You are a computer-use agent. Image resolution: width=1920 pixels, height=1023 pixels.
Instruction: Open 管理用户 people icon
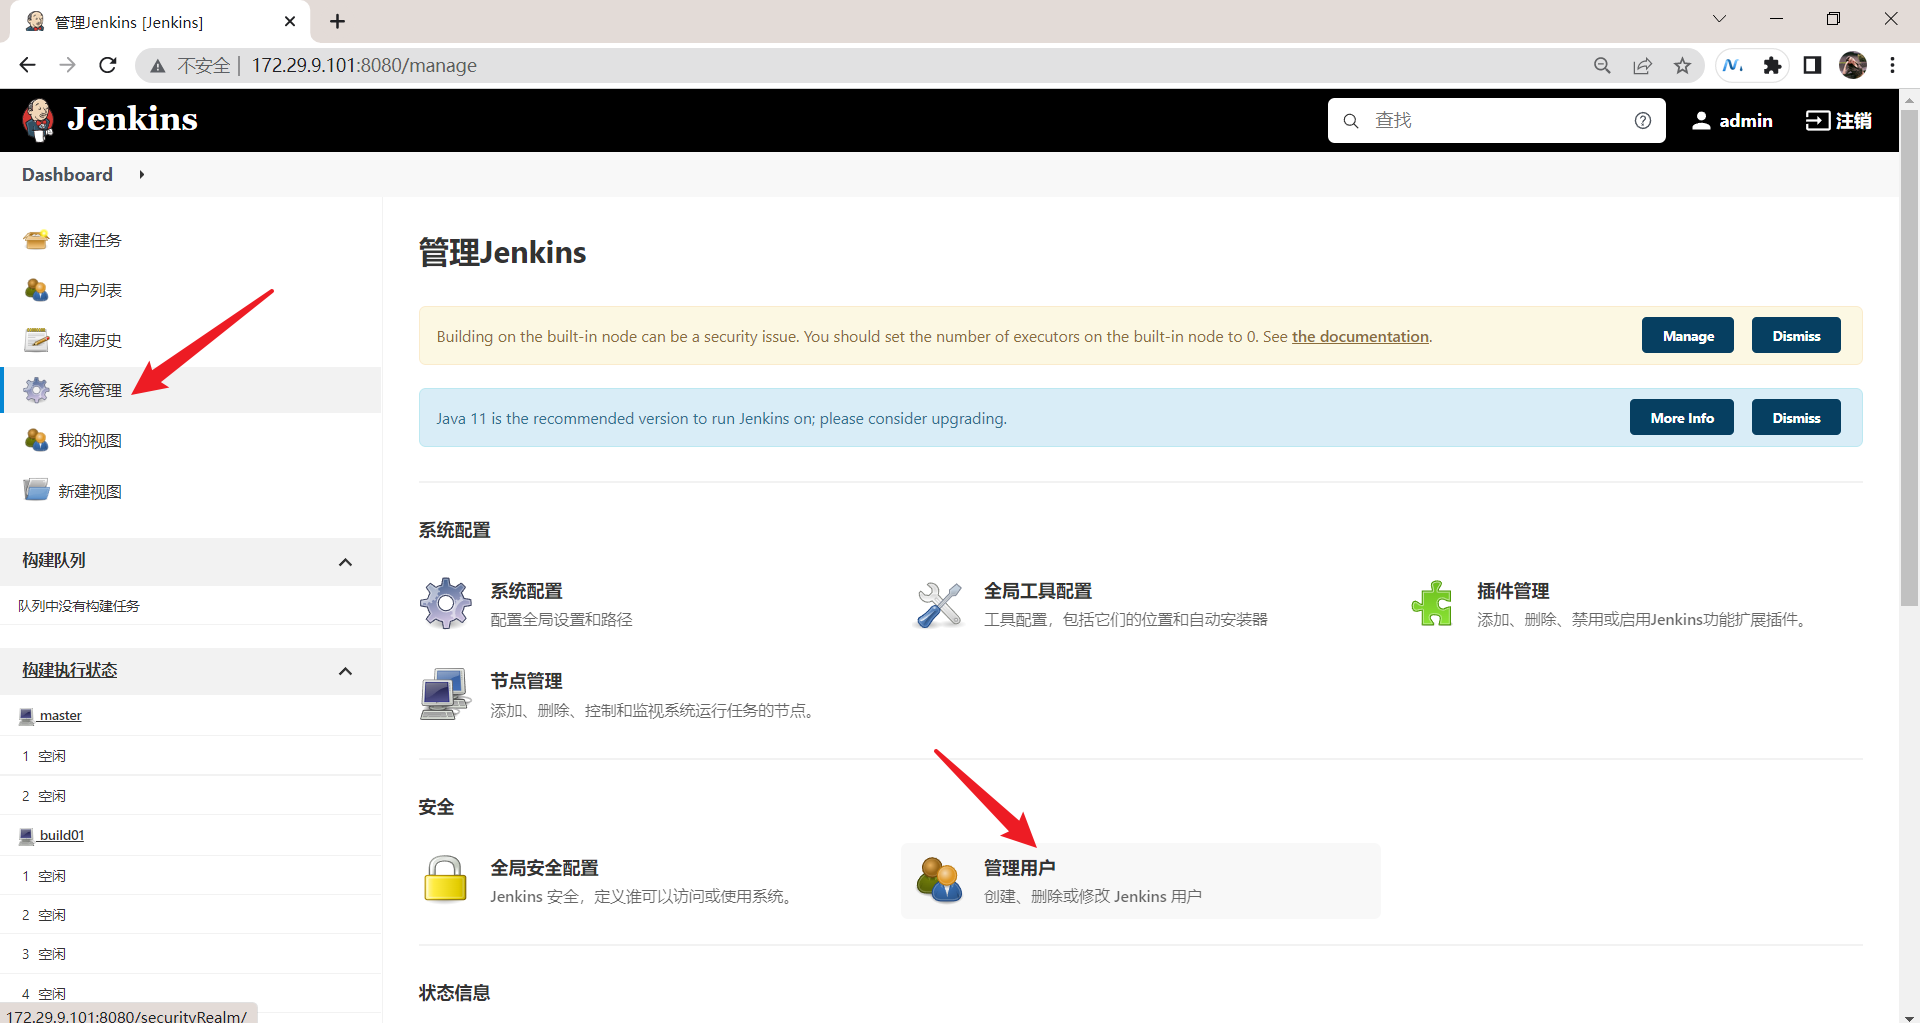click(939, 880)
